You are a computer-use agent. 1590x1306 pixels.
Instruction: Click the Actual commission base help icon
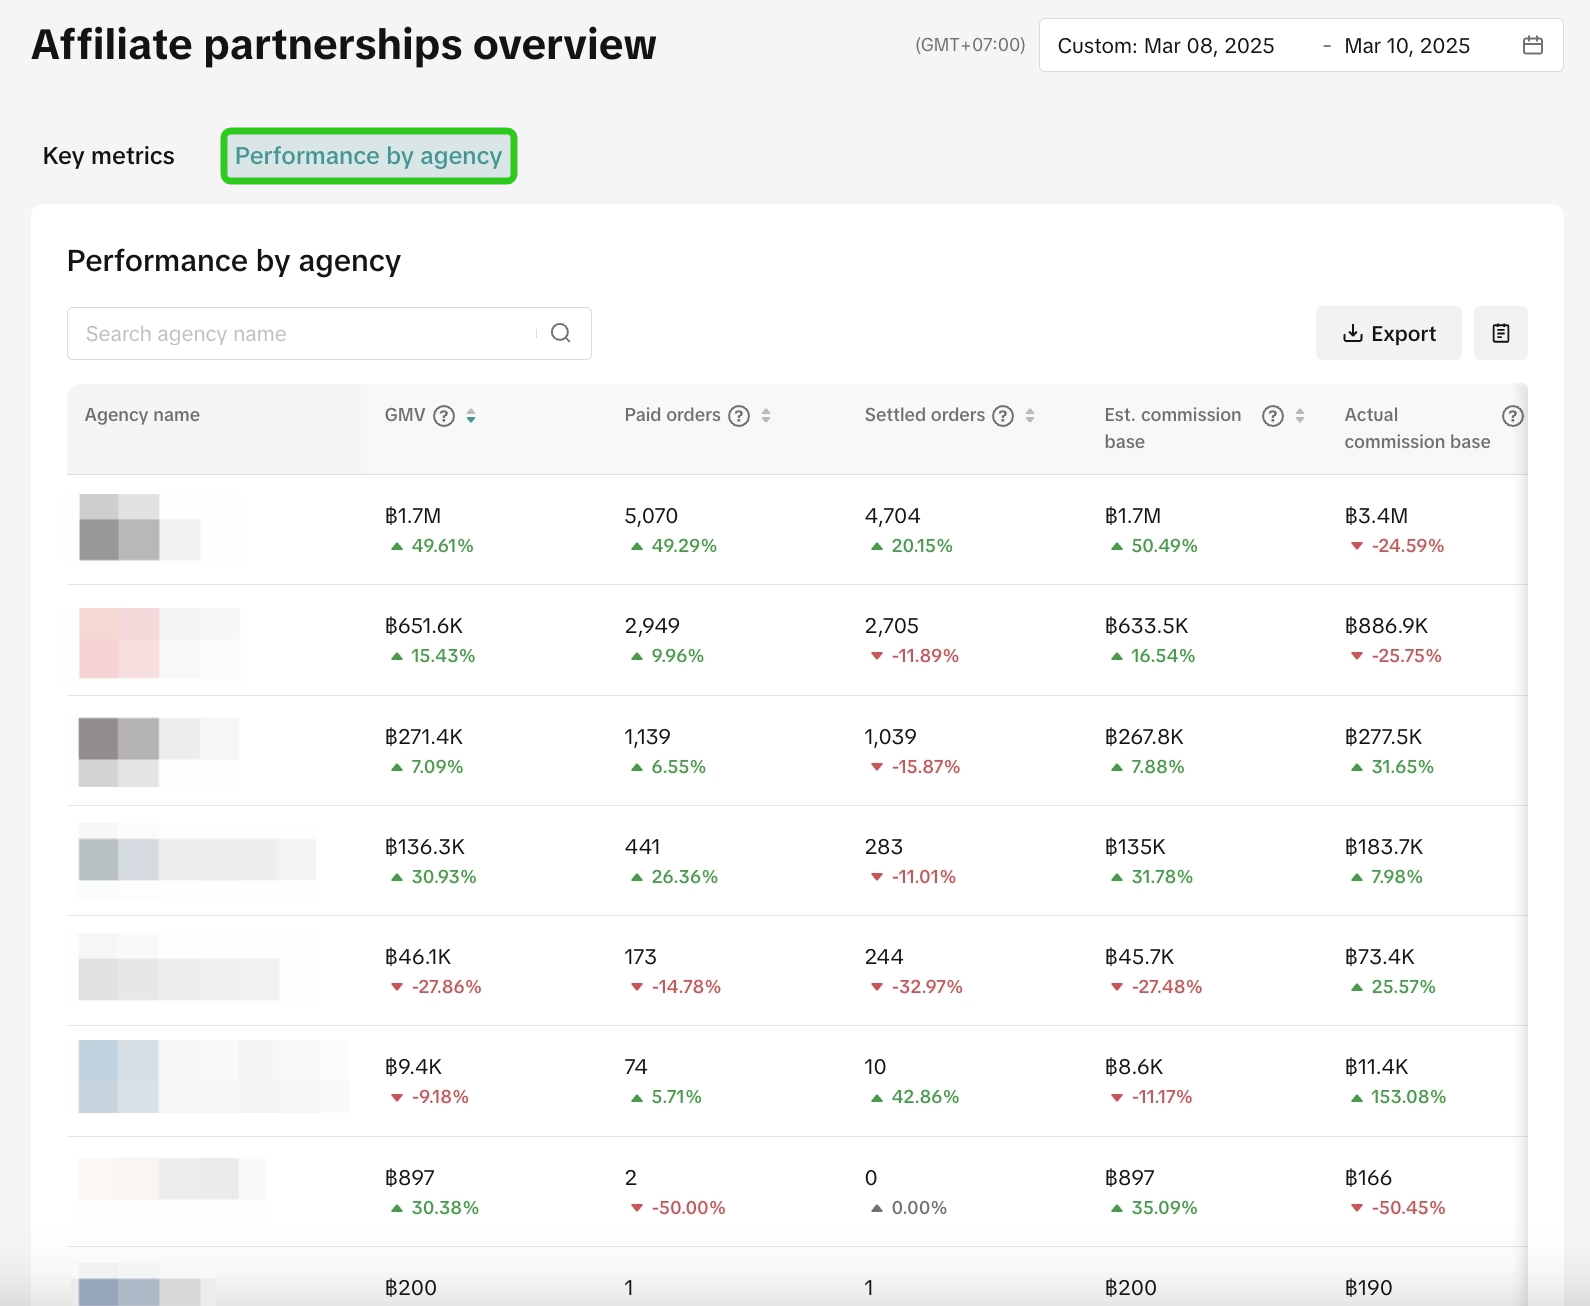coord(1512,416)
